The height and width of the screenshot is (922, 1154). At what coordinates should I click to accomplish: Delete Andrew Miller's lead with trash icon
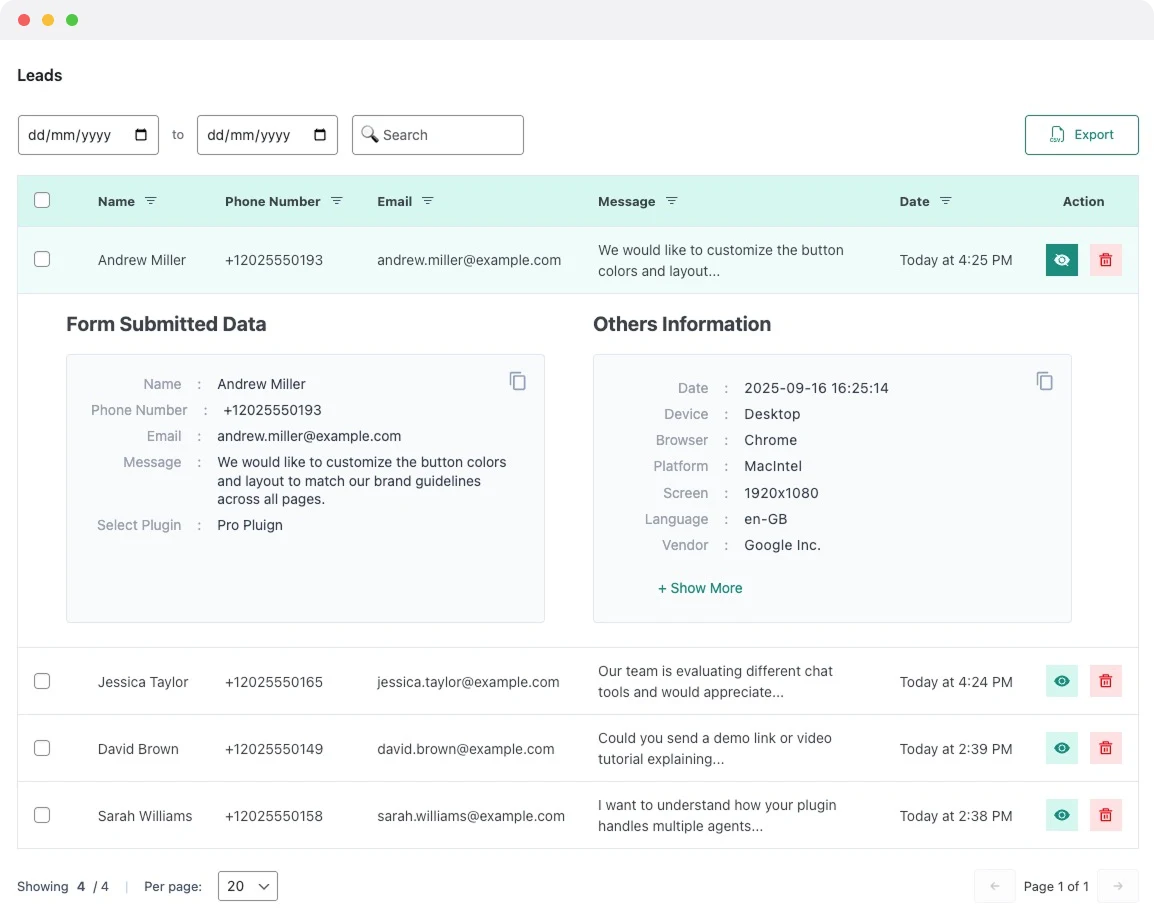pos(1105,260)
